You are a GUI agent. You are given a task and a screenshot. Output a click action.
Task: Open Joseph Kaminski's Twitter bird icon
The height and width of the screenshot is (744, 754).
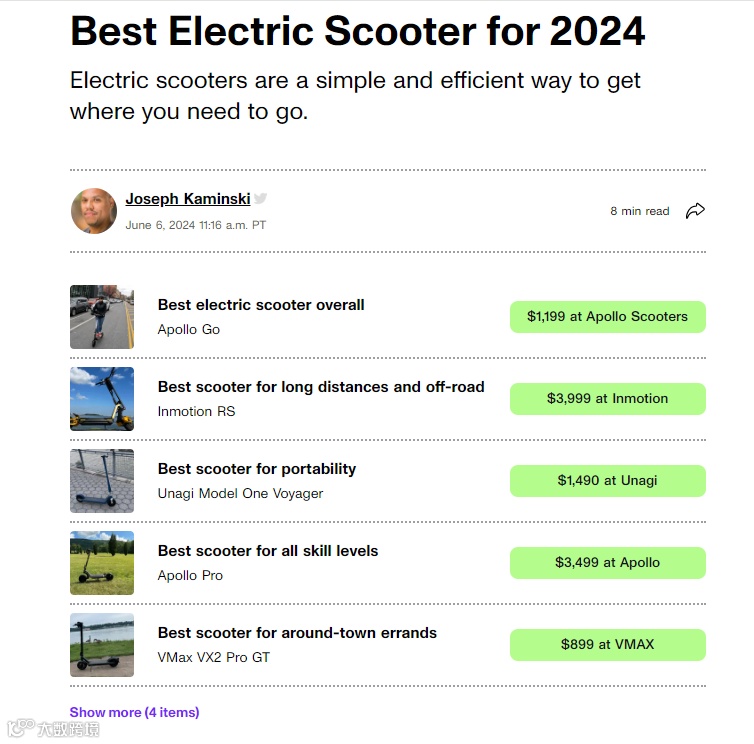pyautogui.click(x=261, y=199)
